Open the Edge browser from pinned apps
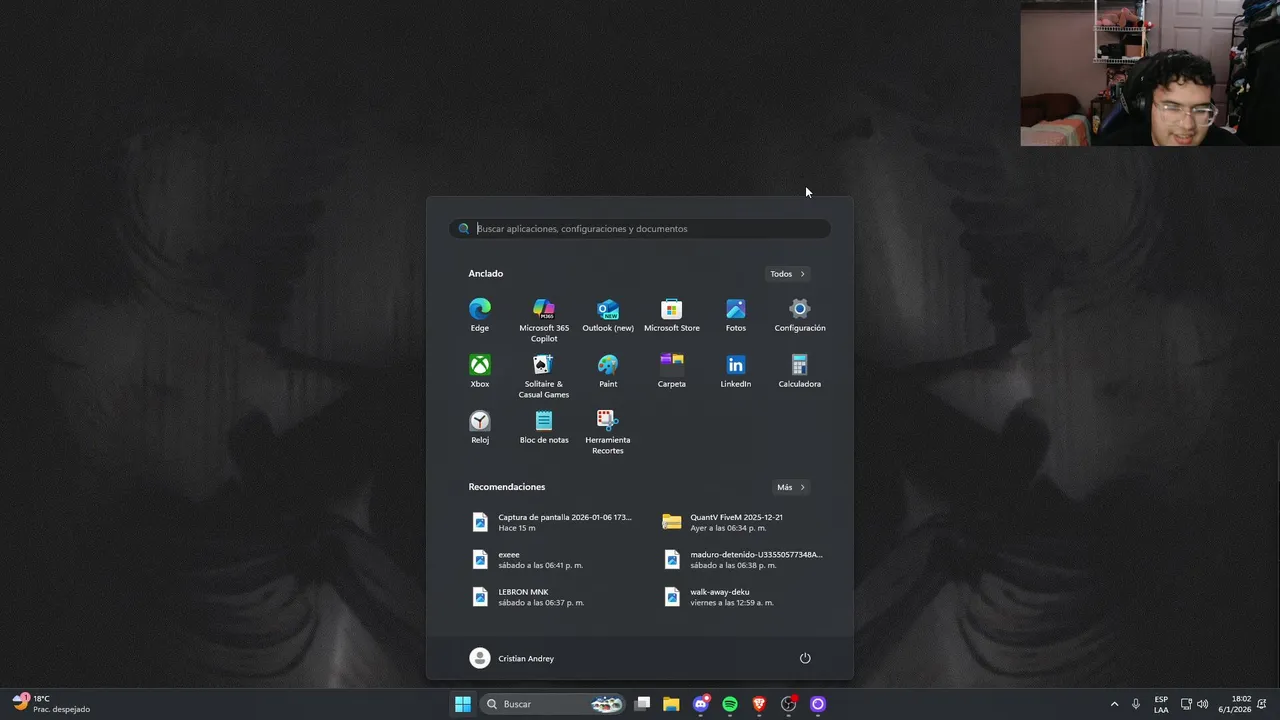This screenshot has height=720, width=1280. coord(480,315)
